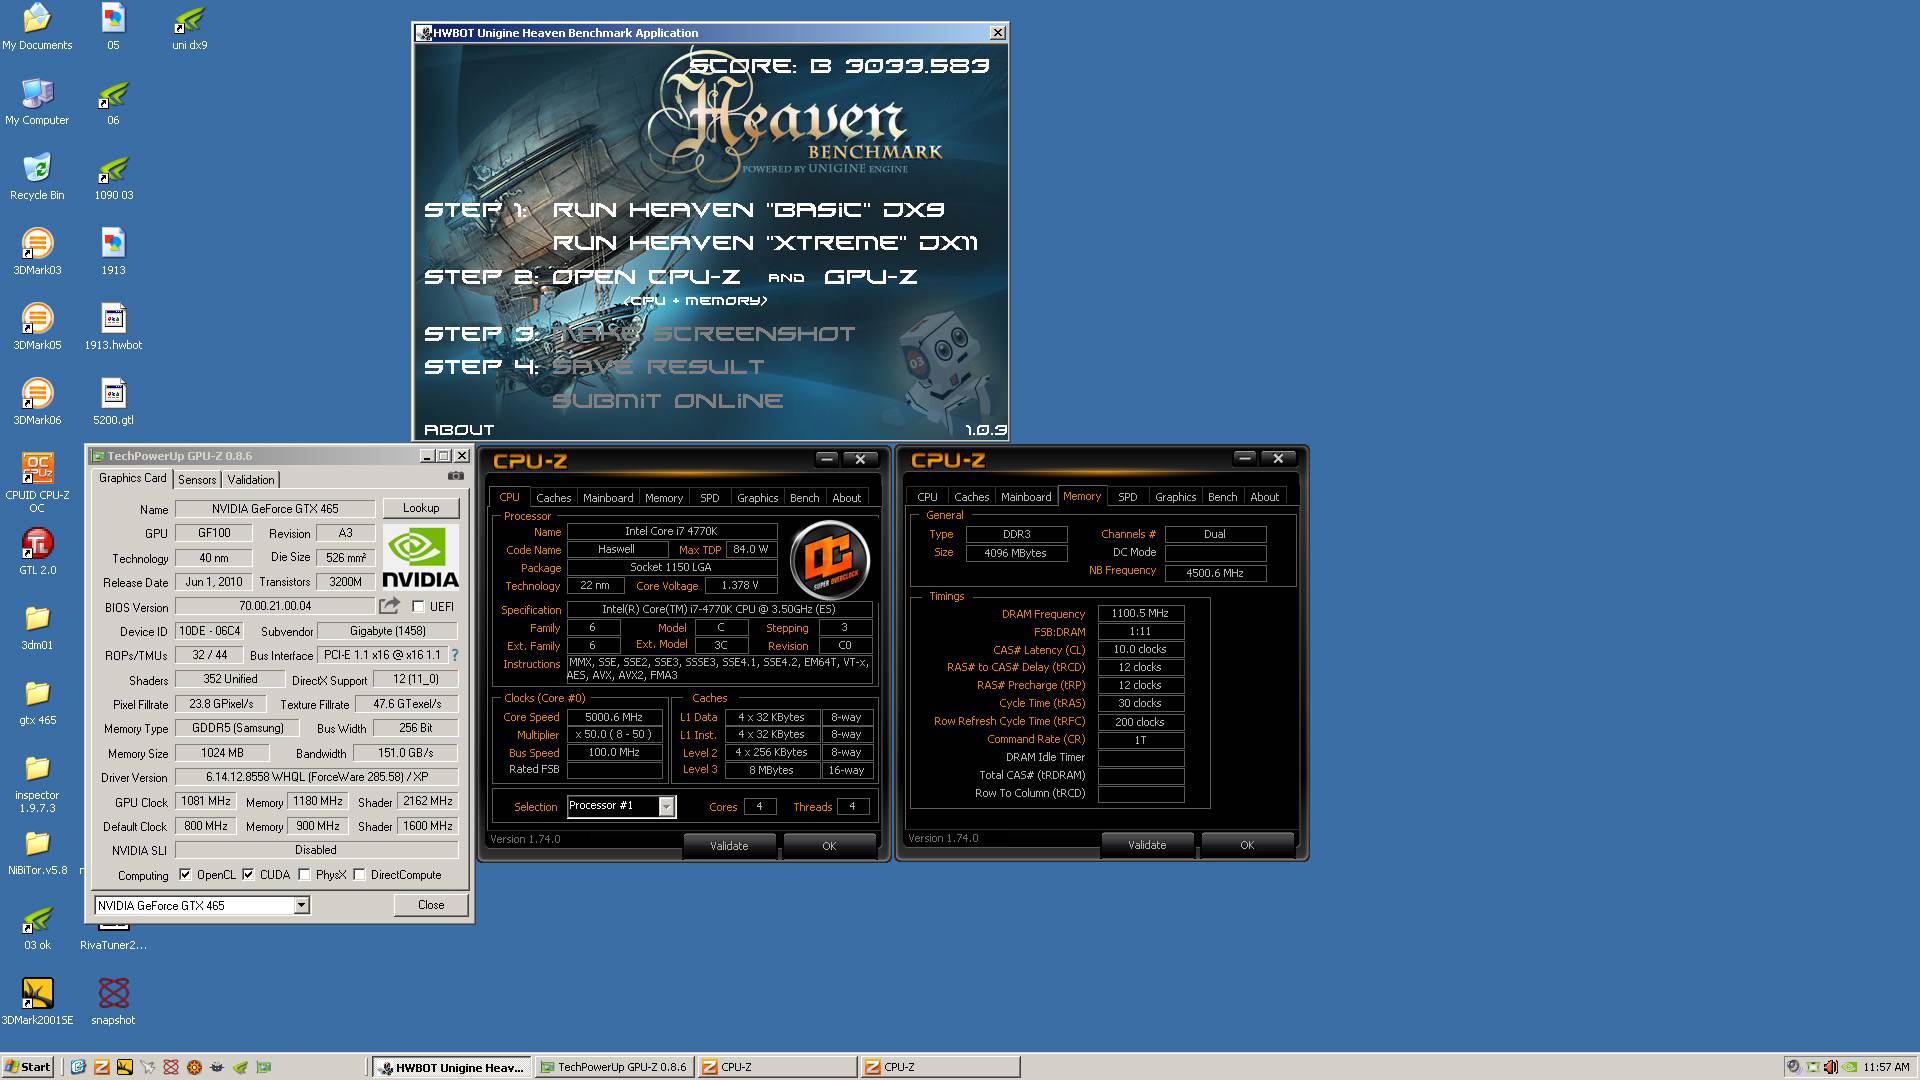
Task: Open the 03 ok NVIDIA shortcut
Action: click(x=37, y=927)
